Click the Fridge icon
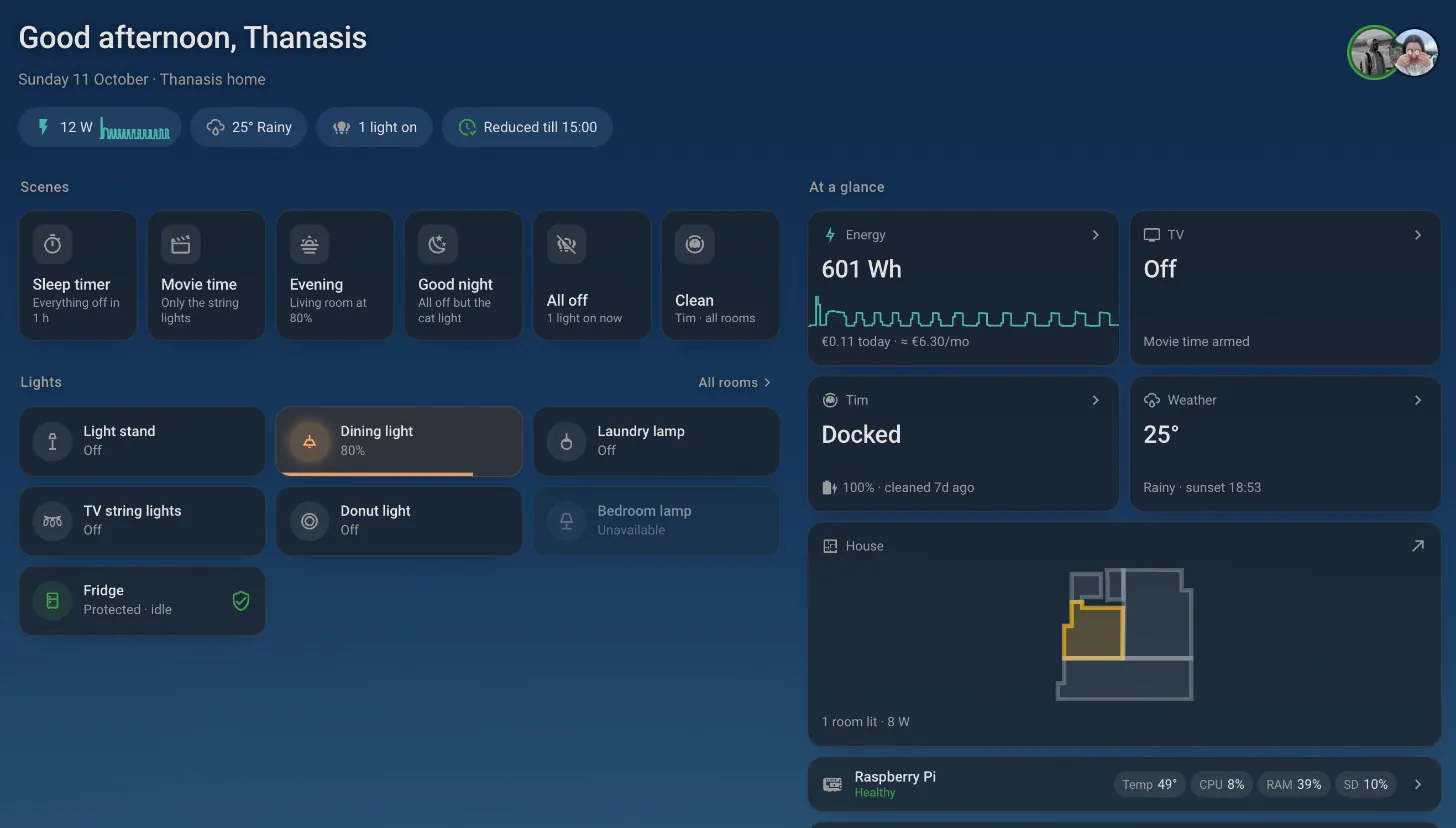The image size is (1456, 828). (x=52, y=601)
